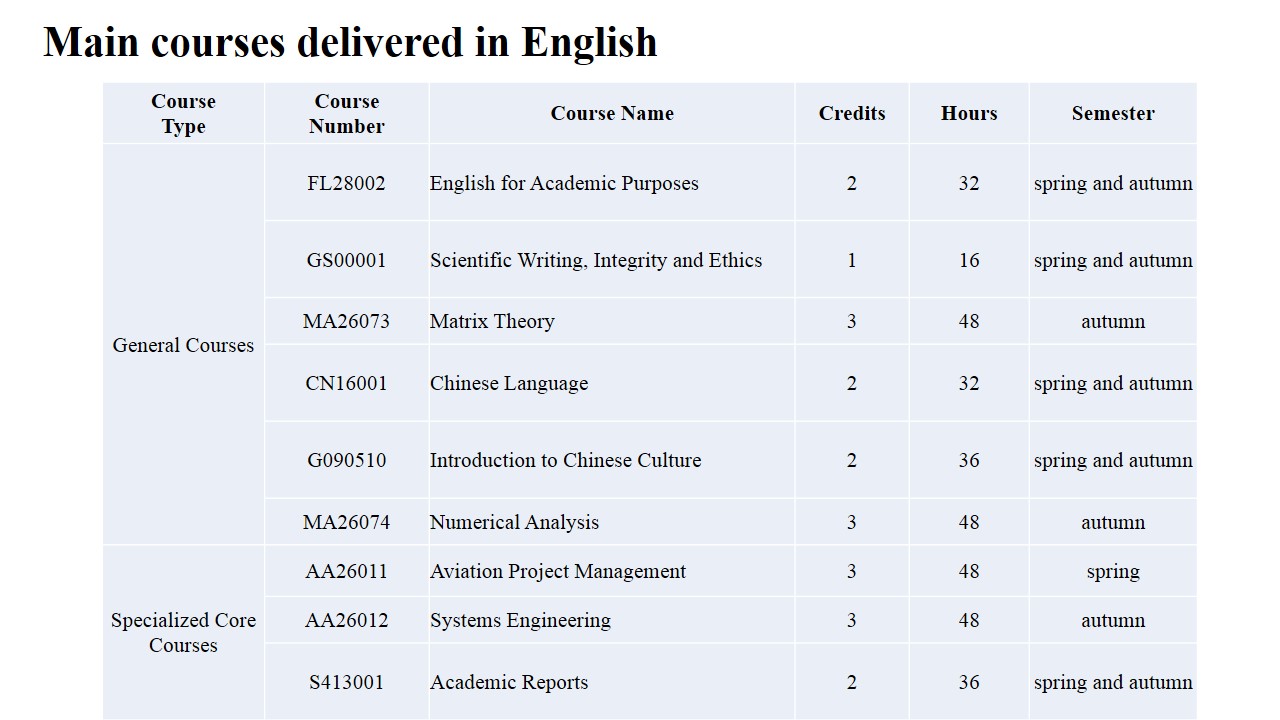Select the 'General Courses' category cell
Image resolution: width=1280 pixels, height=720 pixels.
[183, 345]
